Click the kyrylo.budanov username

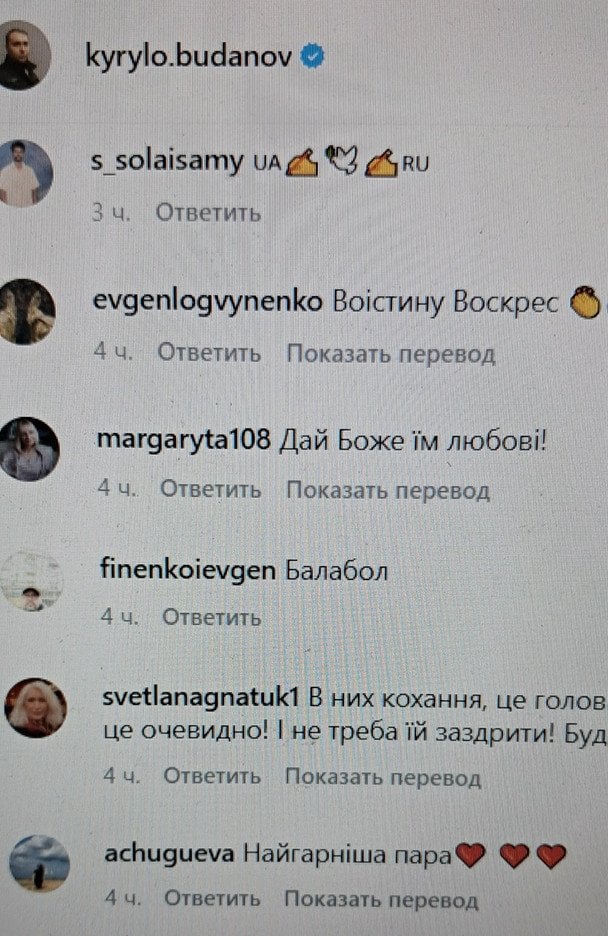click(x=189, y=57)
